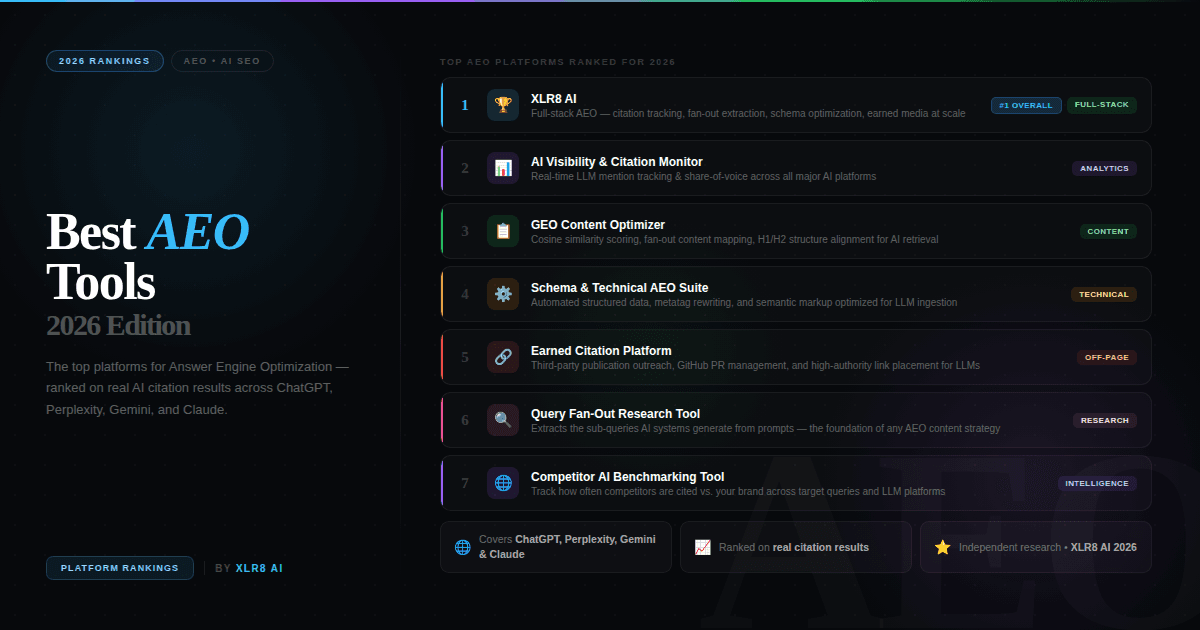Click the OFF-PAGE tag
The height and width of the screenshot is (630, 1200).
1107,357
